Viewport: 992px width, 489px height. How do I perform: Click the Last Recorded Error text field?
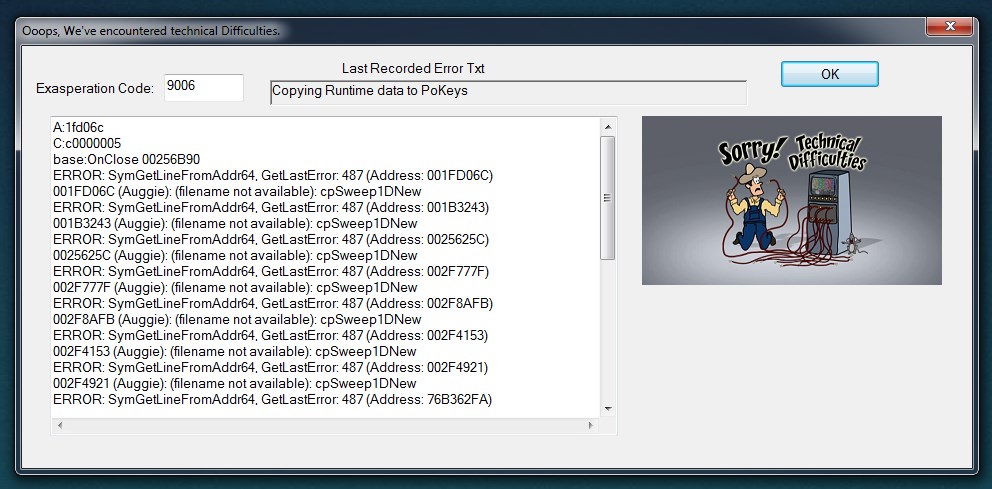(x=508, y=92)
